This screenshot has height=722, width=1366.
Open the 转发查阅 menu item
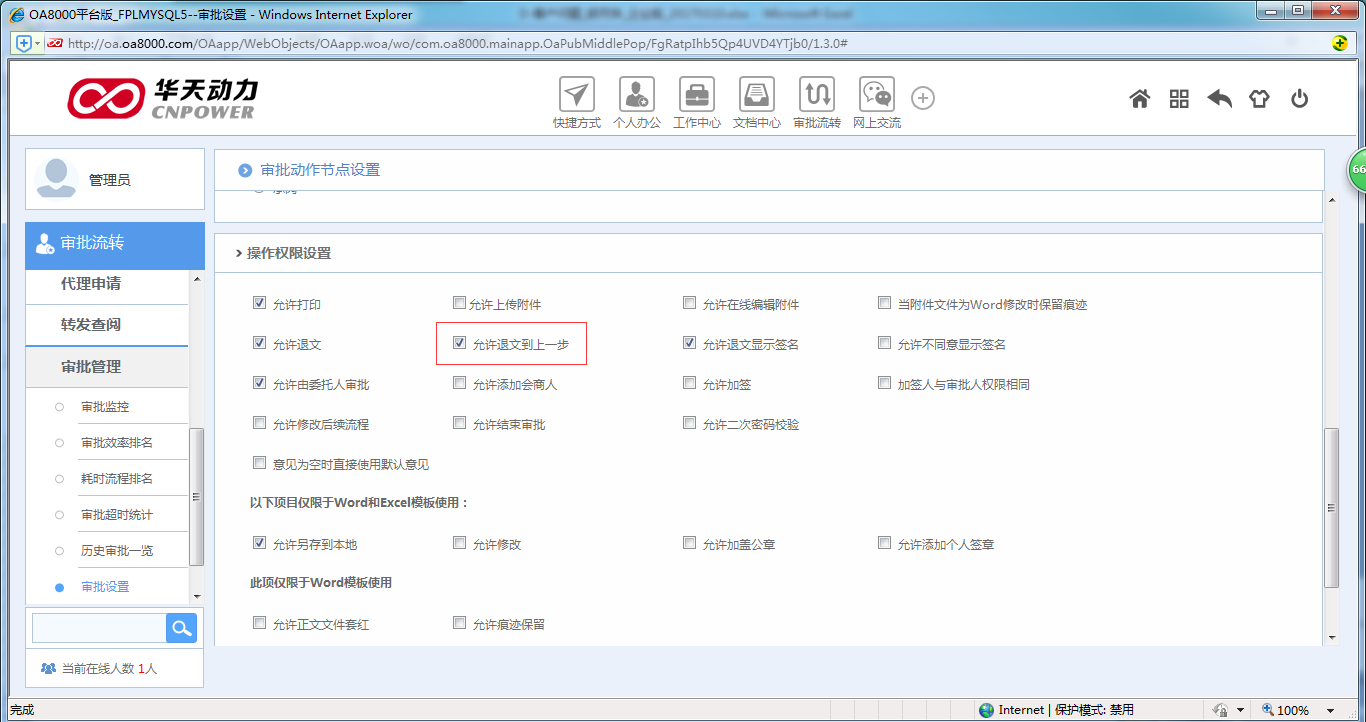pyautogui.click(x=91, y=325)
